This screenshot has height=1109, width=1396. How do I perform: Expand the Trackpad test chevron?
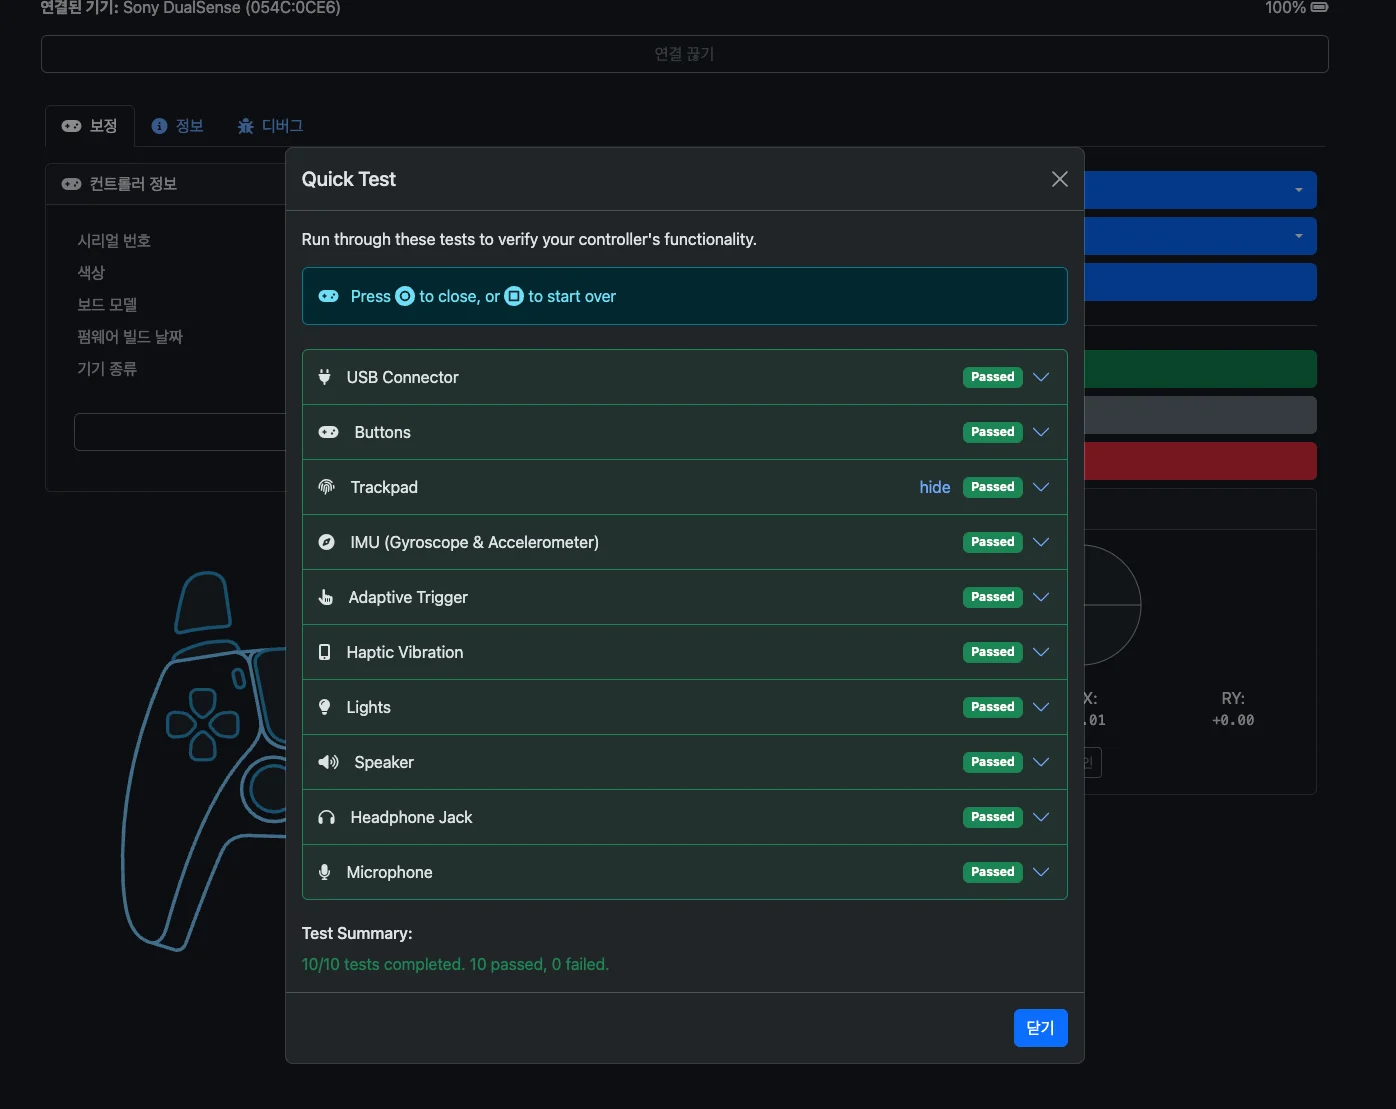[x=1041, y=487]
